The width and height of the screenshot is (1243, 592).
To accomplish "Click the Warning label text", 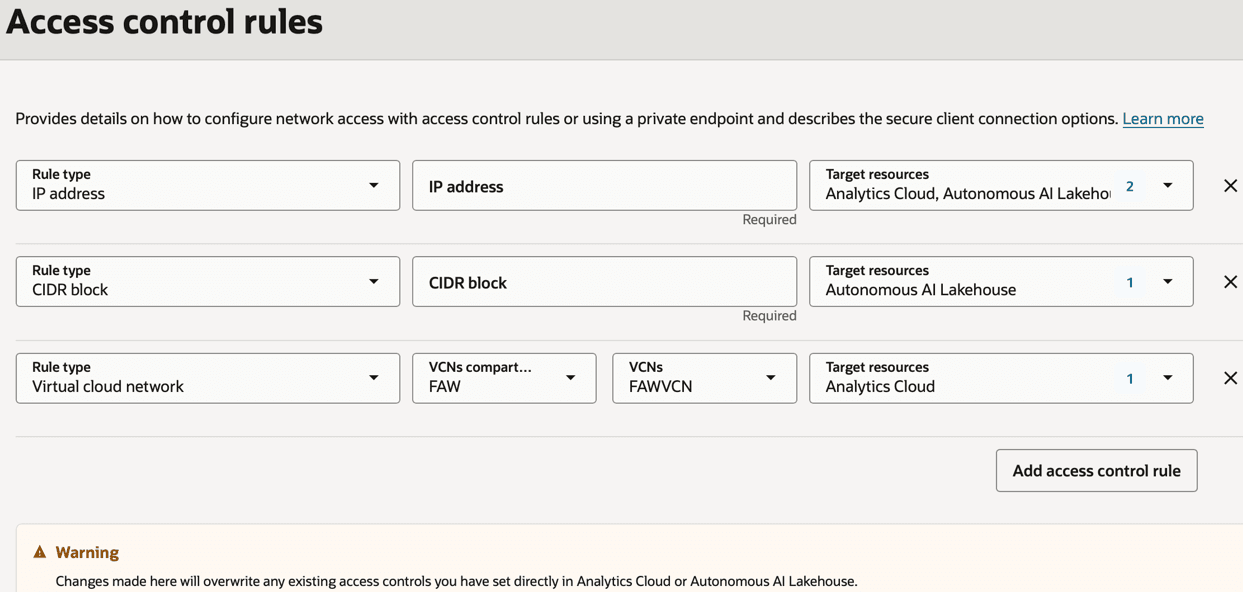I will click(x=87, y=552).
